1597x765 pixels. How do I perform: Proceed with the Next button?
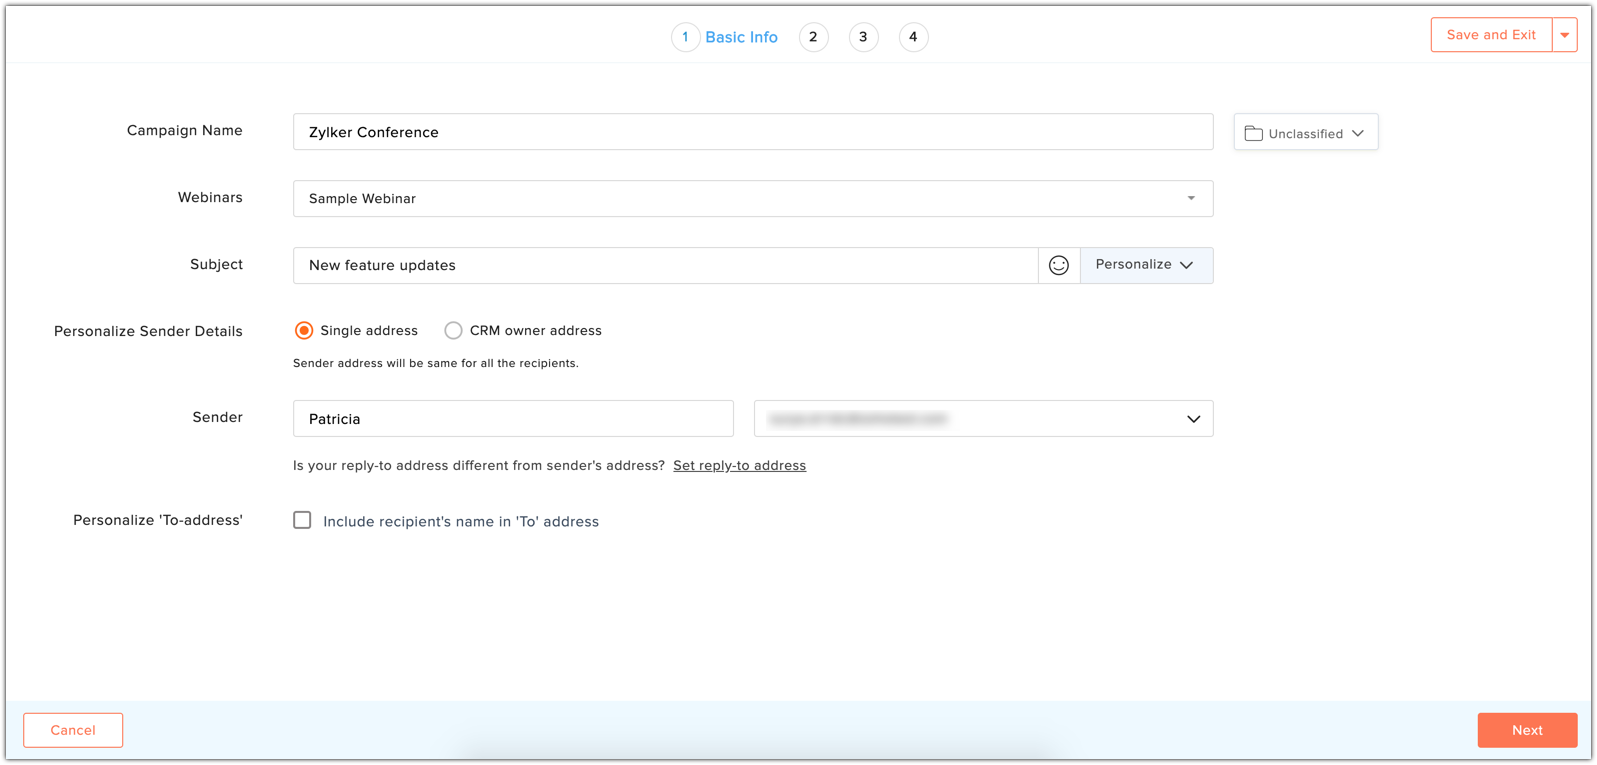(1527, 730)
